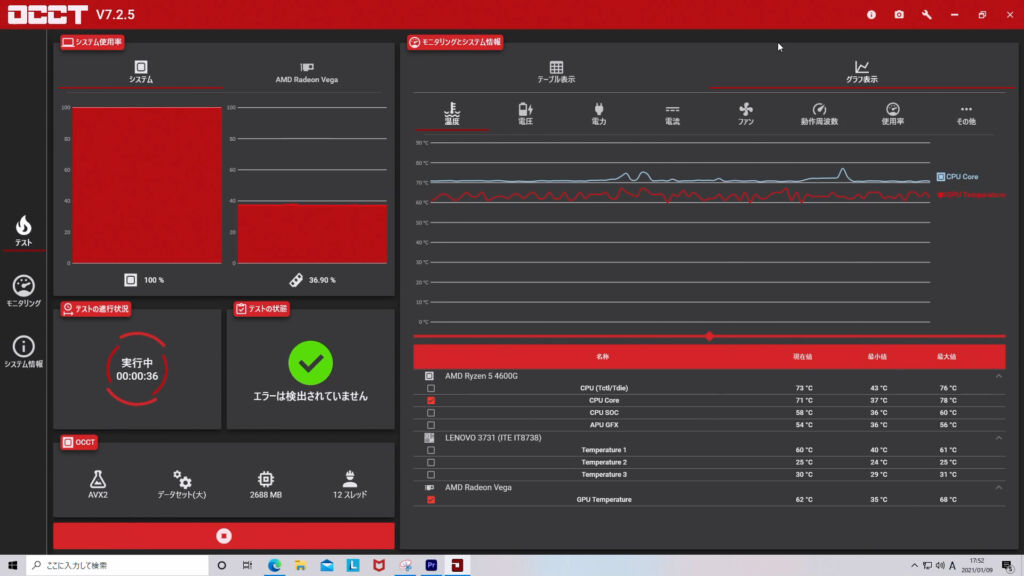Select the AMD Ryzen 5 4600G row

tap(709, 376)
